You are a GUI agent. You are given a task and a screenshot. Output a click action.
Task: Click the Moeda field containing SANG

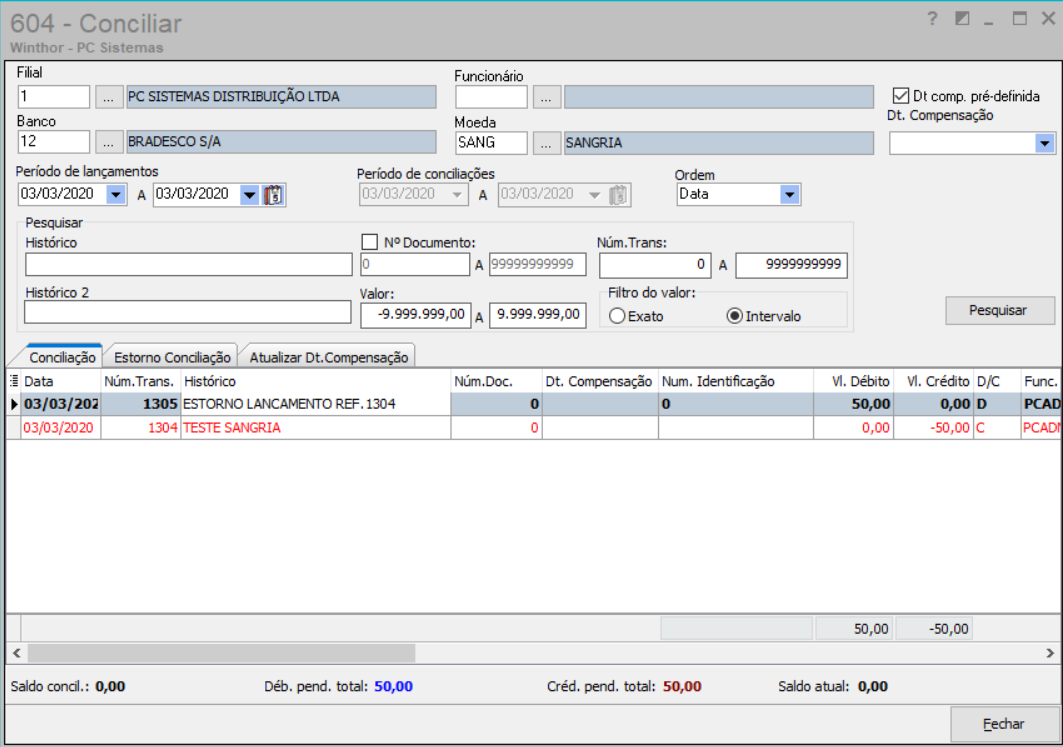click(x=492, y=143)
